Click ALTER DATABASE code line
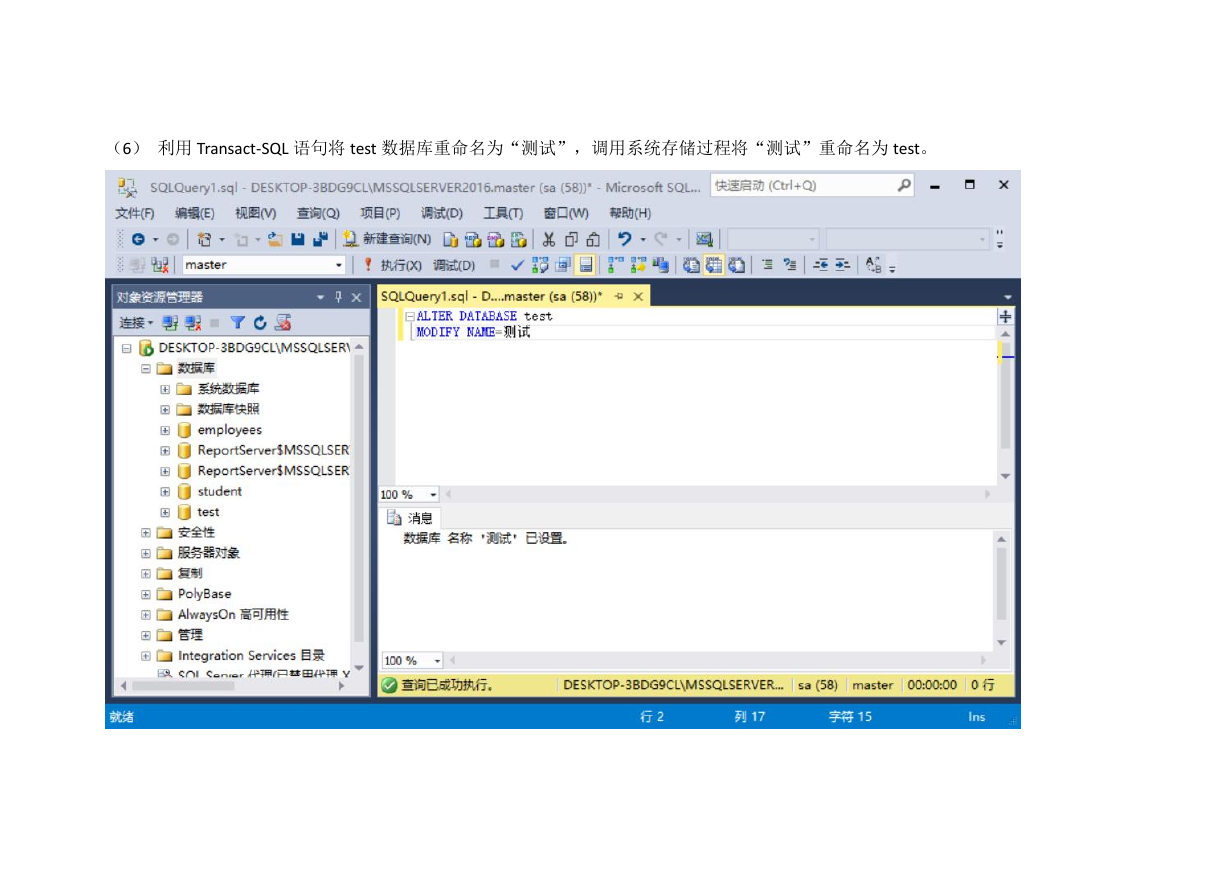The image size is (1228, 869). (x=484, y=316)
